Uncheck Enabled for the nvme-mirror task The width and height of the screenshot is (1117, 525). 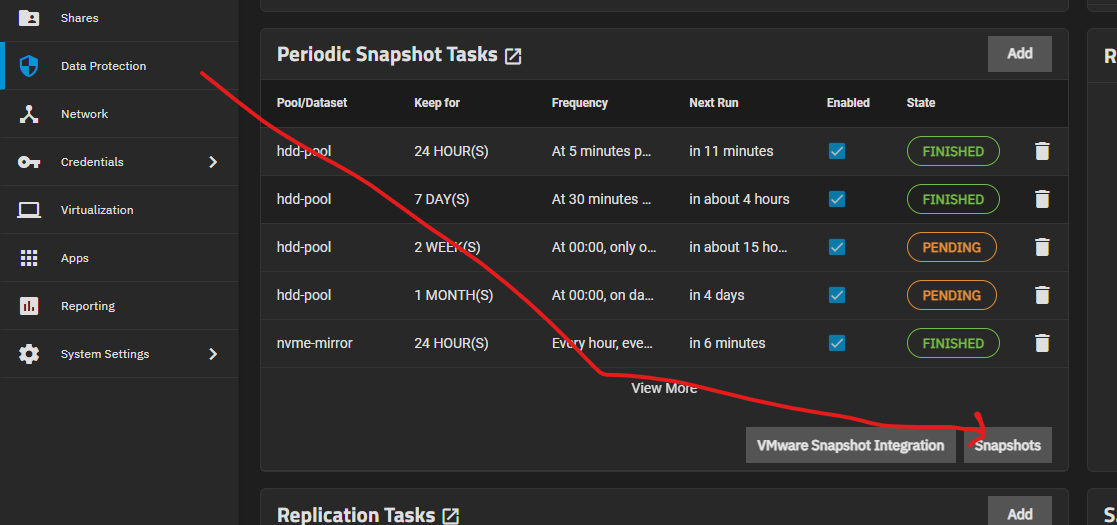pos(837,343)
